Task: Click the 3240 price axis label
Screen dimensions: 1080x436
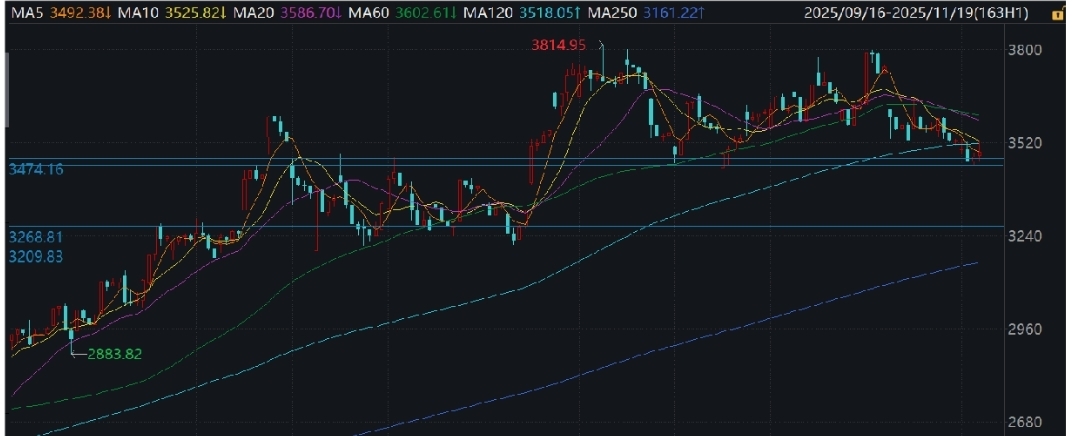Action: coord(1027,236)
